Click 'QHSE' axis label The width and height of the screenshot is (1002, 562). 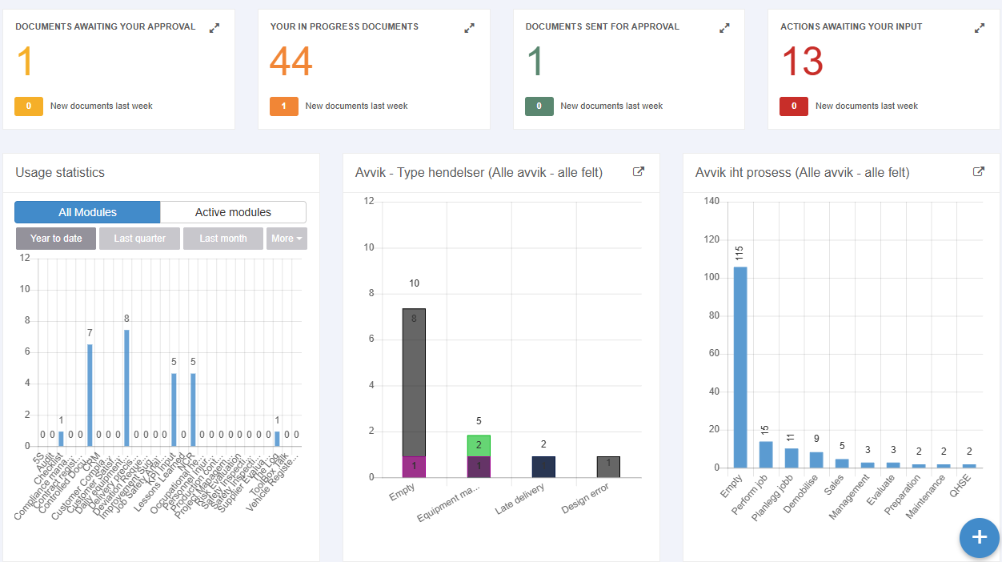[960, 486]
